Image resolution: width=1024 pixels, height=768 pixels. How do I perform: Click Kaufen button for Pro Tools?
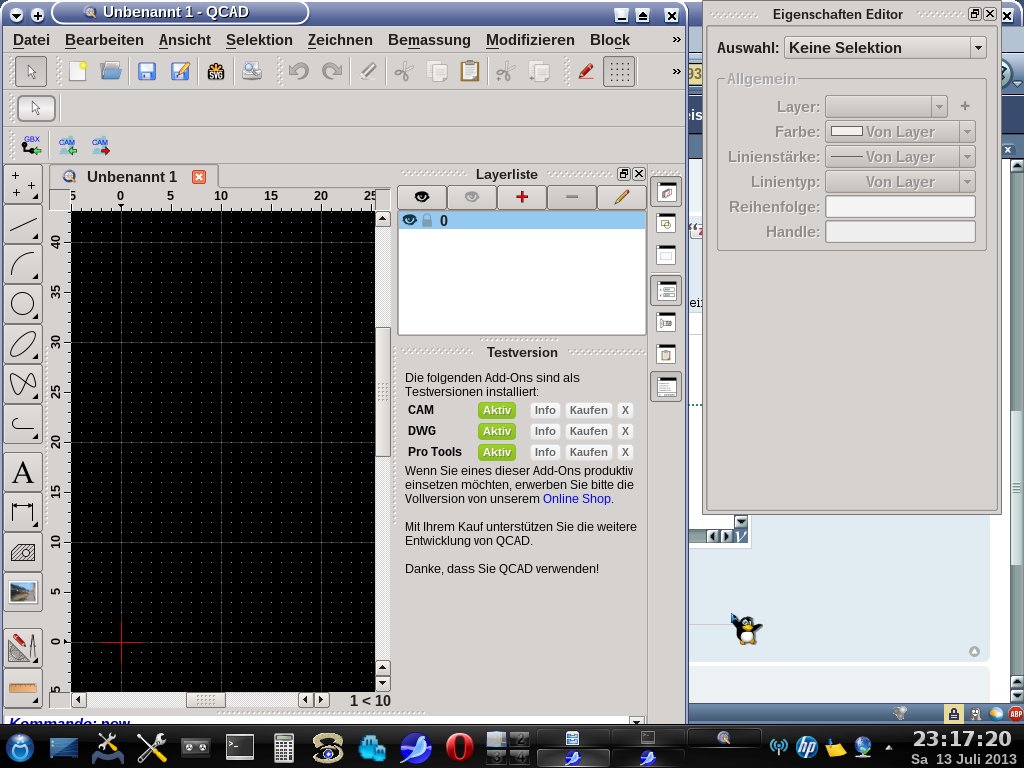(588, 452)
